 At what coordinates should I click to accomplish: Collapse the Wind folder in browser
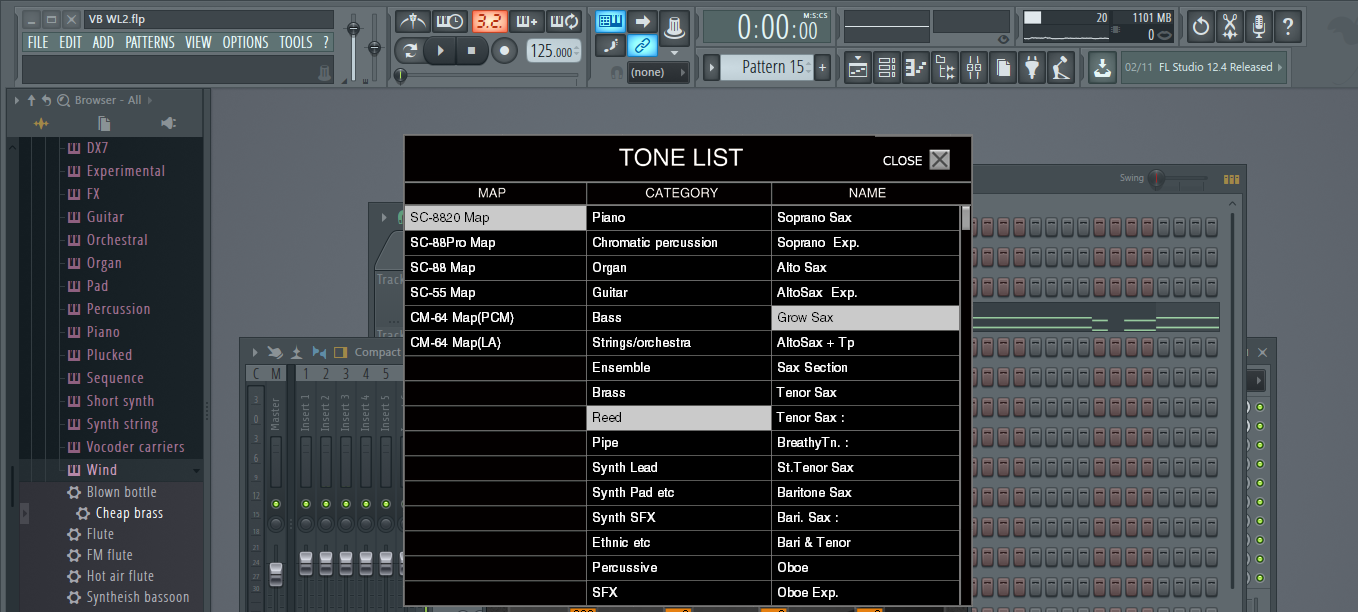coord(102,470)
